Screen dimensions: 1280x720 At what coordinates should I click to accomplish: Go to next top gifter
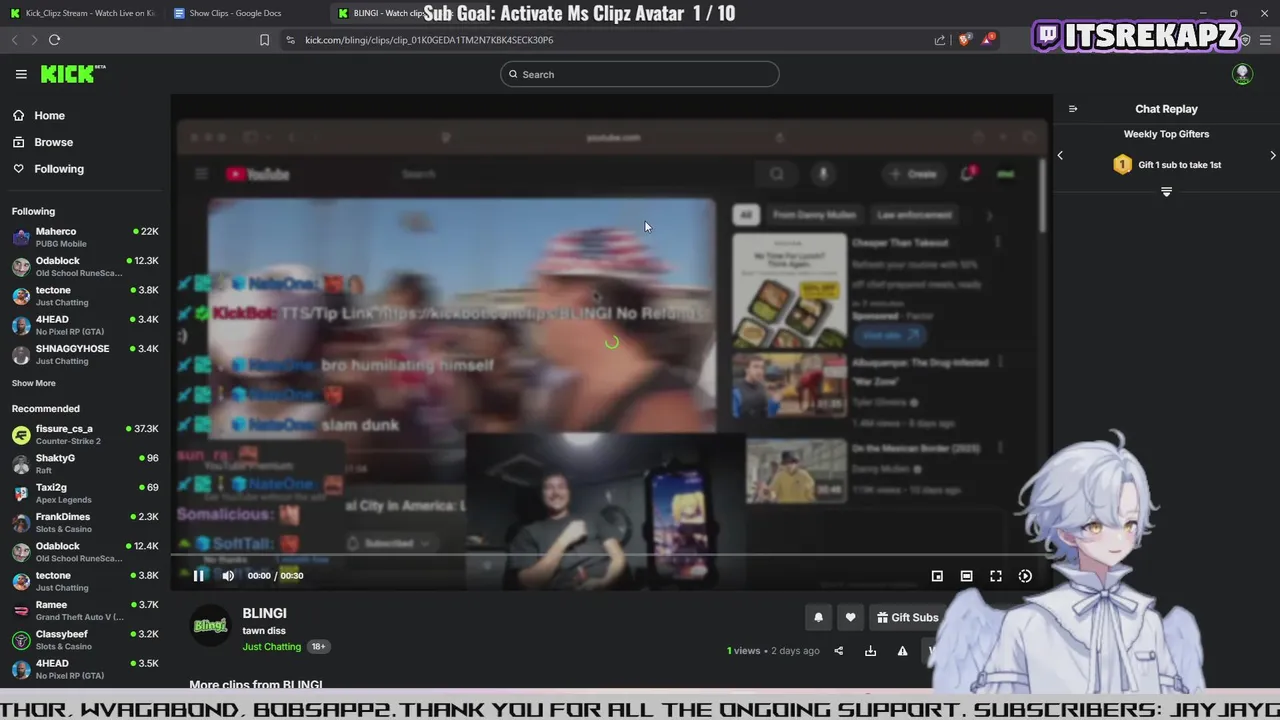click(1273, 155)
